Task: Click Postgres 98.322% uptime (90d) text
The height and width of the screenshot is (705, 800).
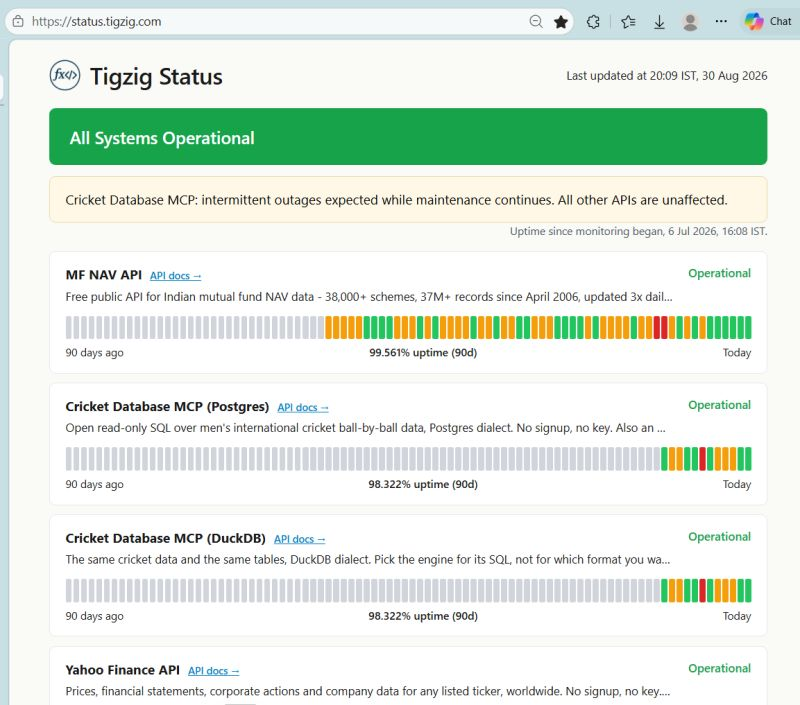Action: pyautogui.click(x=423, y=484)
